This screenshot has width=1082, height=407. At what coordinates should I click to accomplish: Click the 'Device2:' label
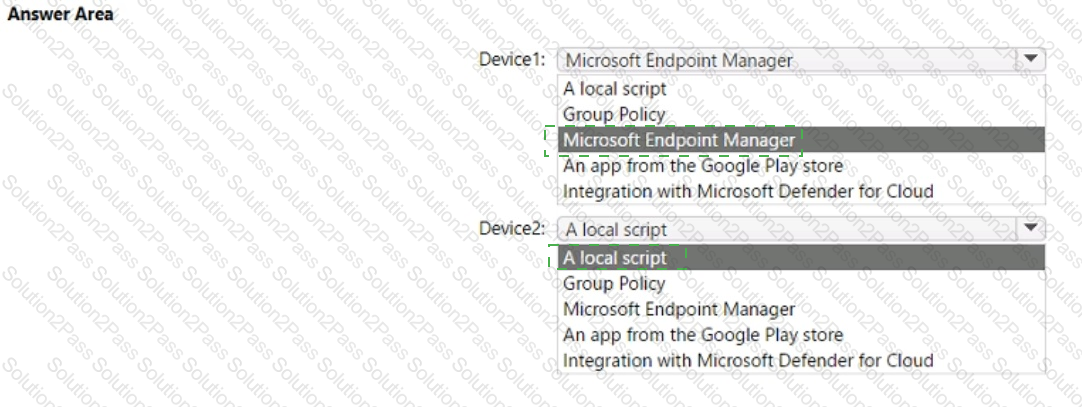coord(512,228)
